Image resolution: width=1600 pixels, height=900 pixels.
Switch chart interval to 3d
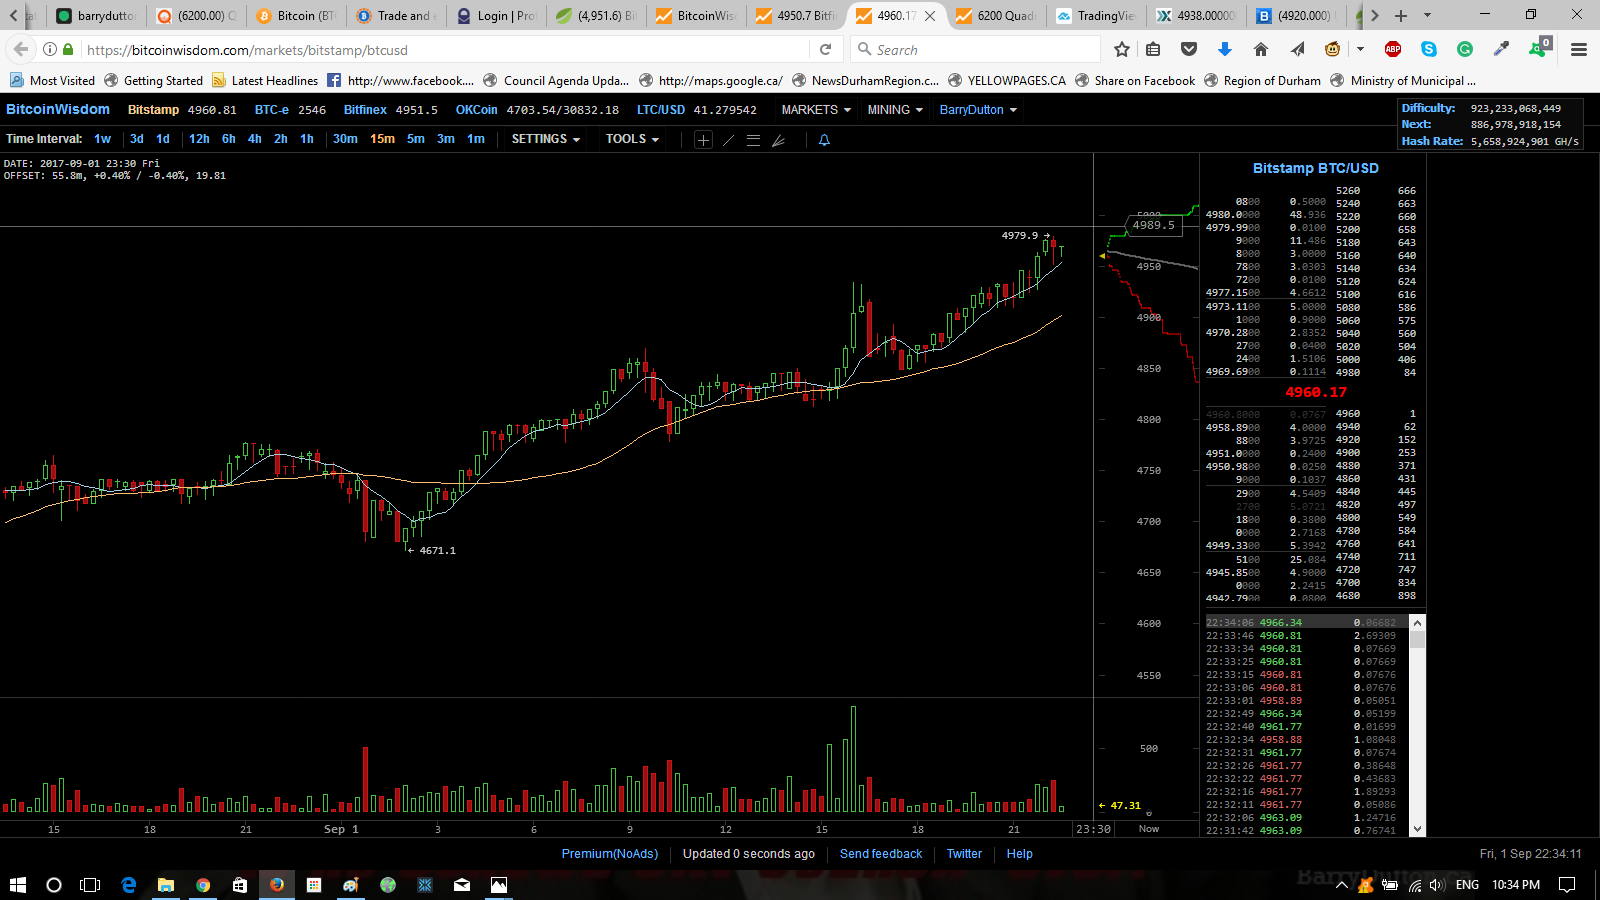(137, 139)
